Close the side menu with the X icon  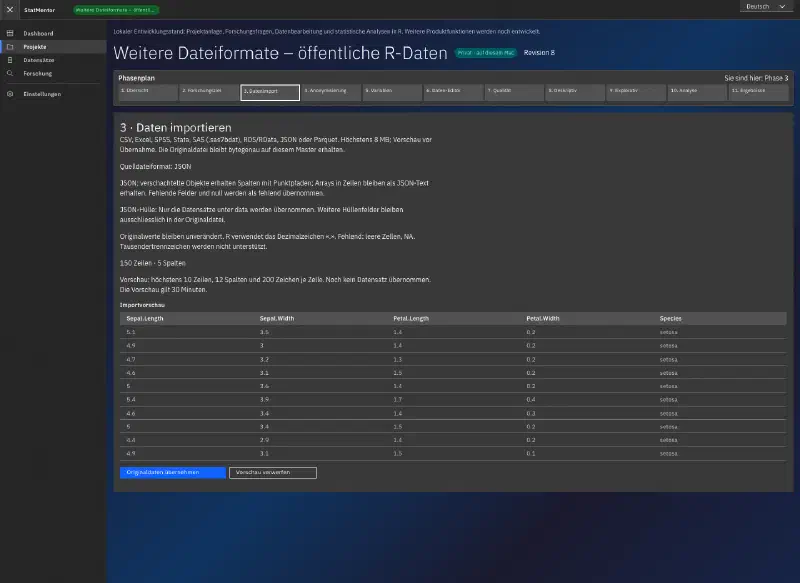(10, 10)
